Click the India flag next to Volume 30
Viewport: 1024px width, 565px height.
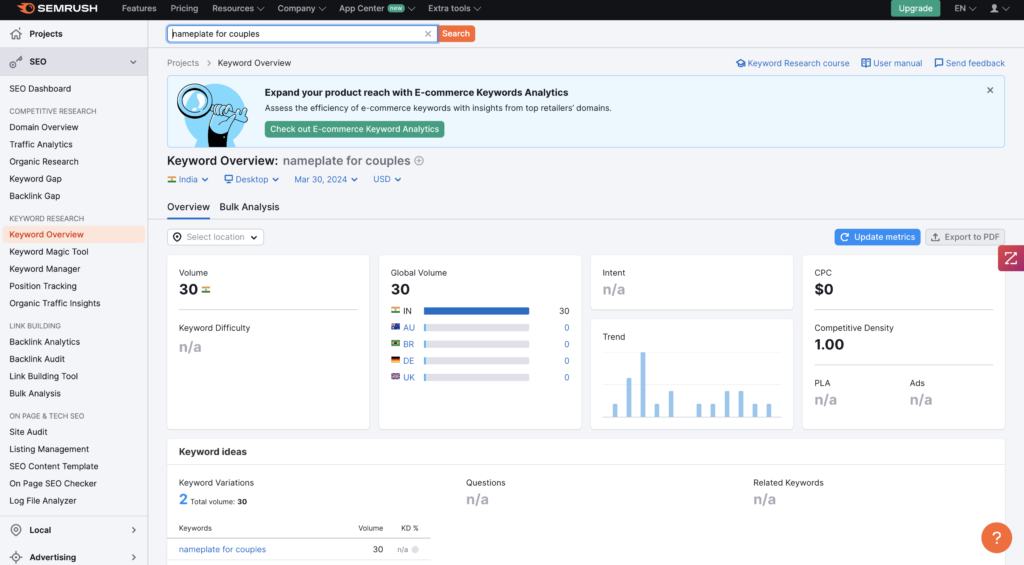coord(206,290)
